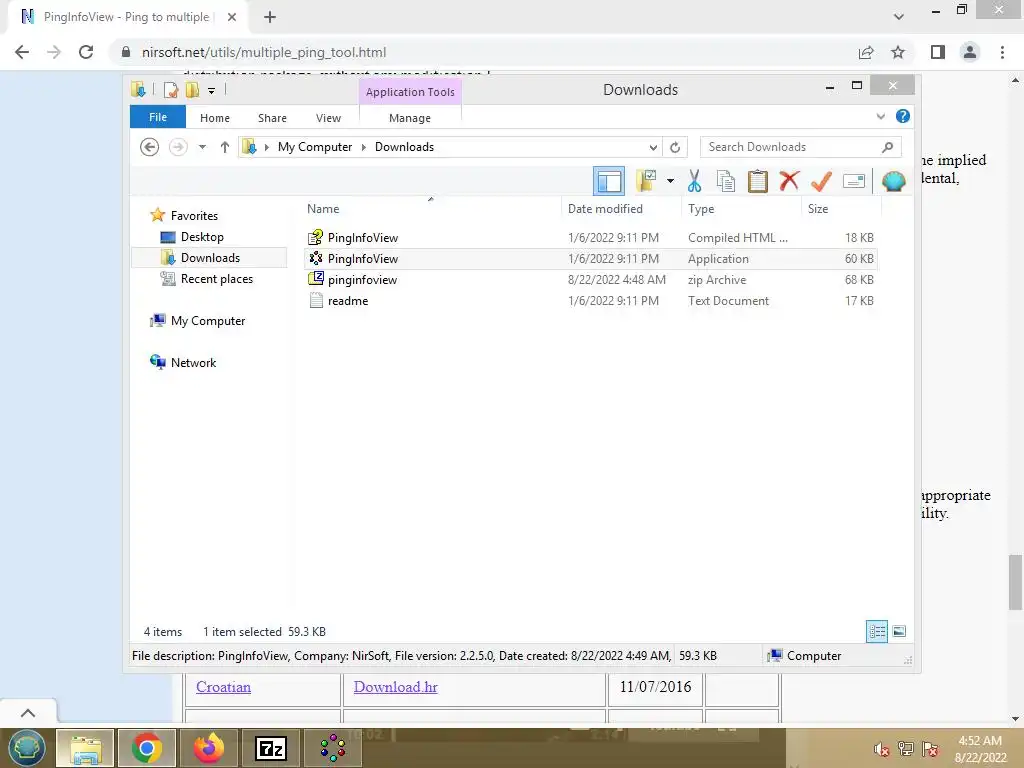Click the explorer Refresh button
Image resolution: width=1024 pixels, height=768 pixels.
click(x=675, y=147)
